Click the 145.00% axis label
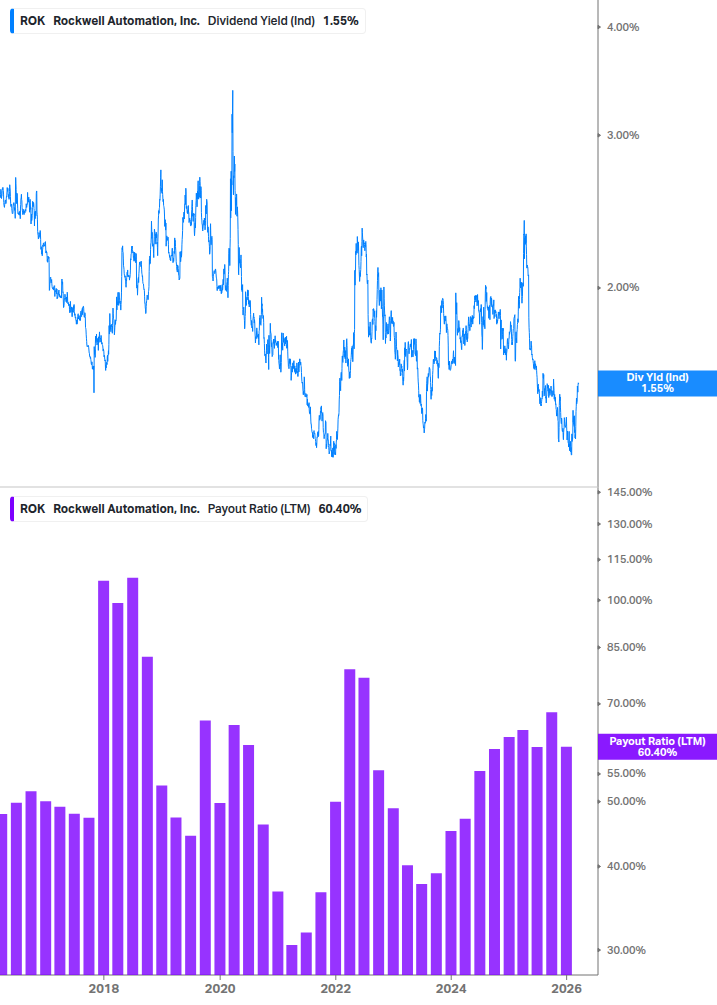Viewport: 717px width, 1005px height. pyautogui.click(x=629, y=492)
